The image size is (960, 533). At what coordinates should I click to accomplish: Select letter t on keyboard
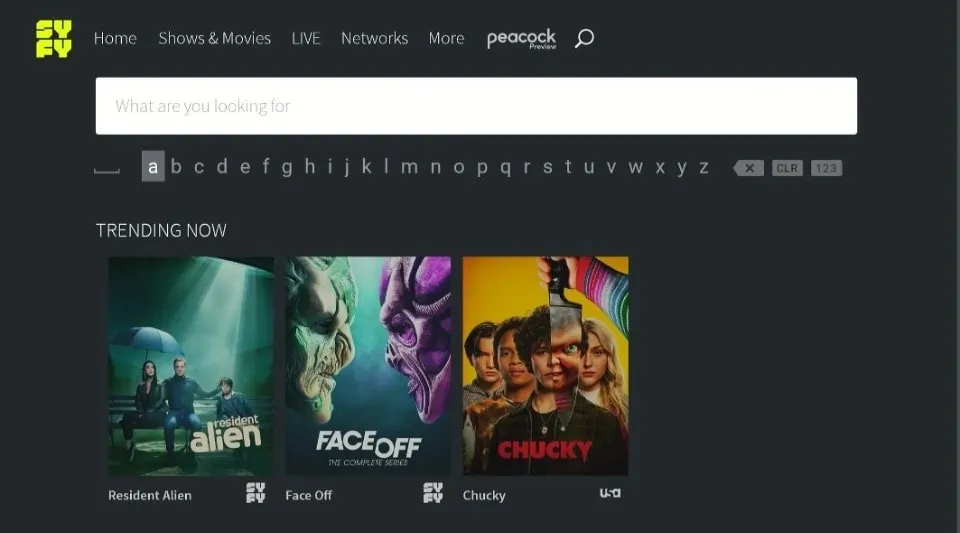coord(568,166)
